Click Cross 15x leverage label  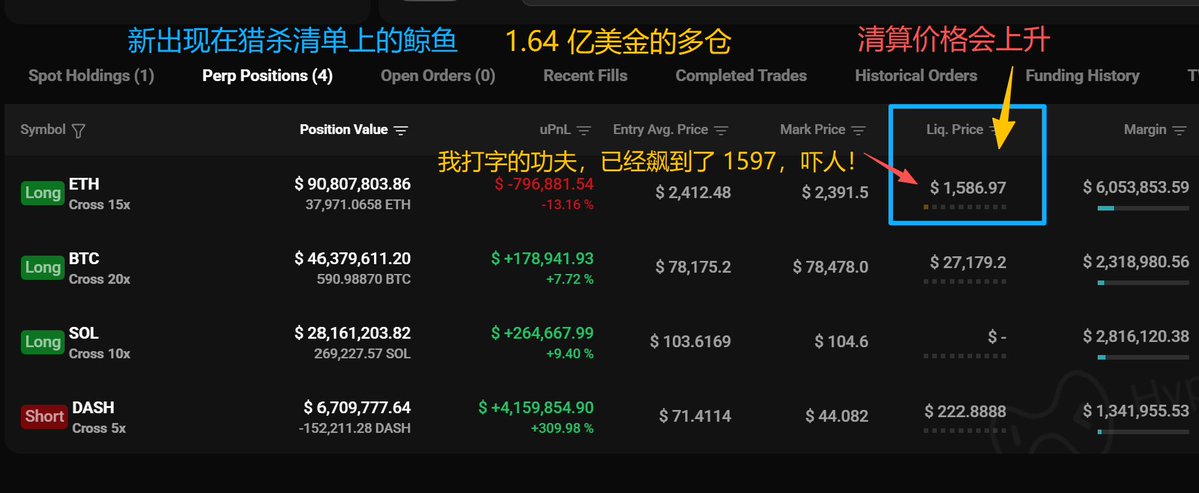click(x=99, y=205)
